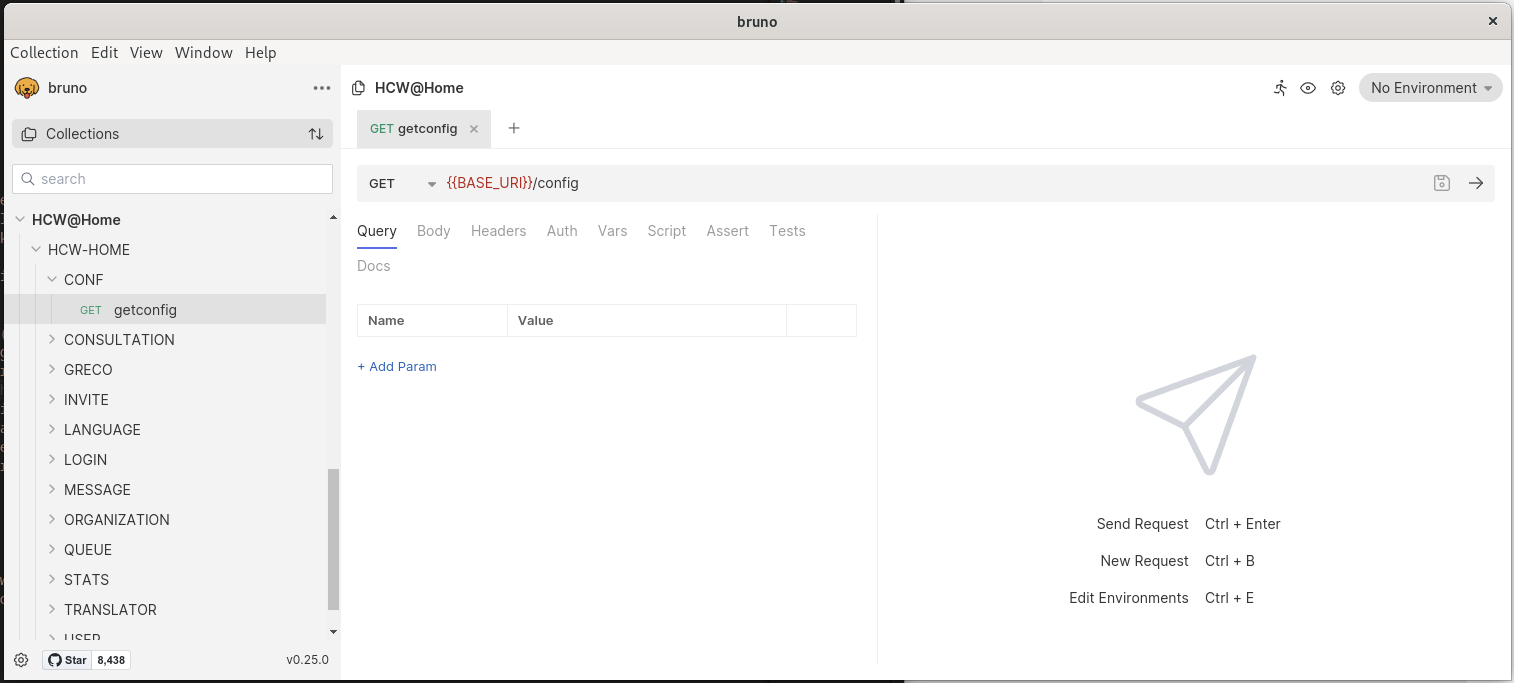
Task: Open the View menu
Action: point(146,53)
